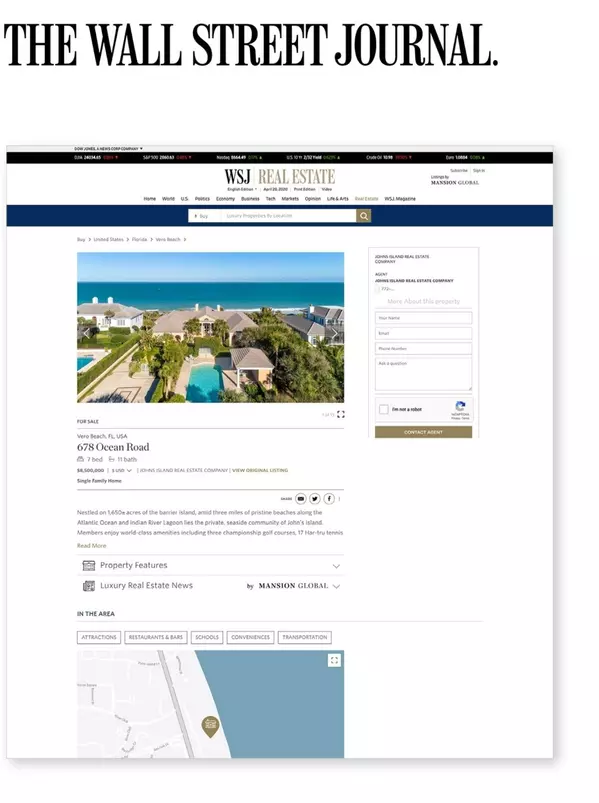Open the Real Estate nav item
The height and width of the screenshot is (803, 599).
point(367,199)
